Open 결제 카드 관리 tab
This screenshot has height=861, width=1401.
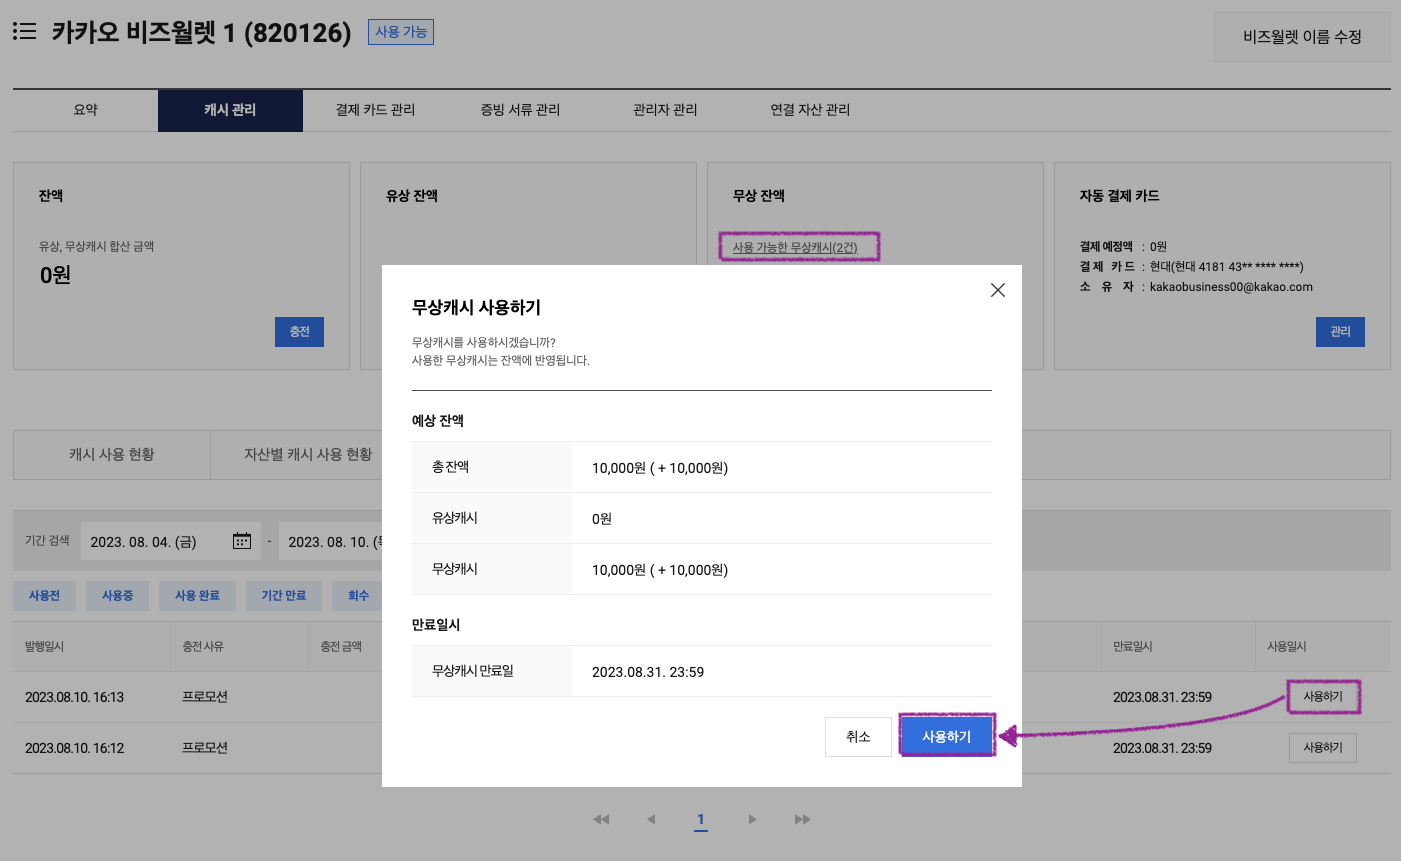pos(375,110)
